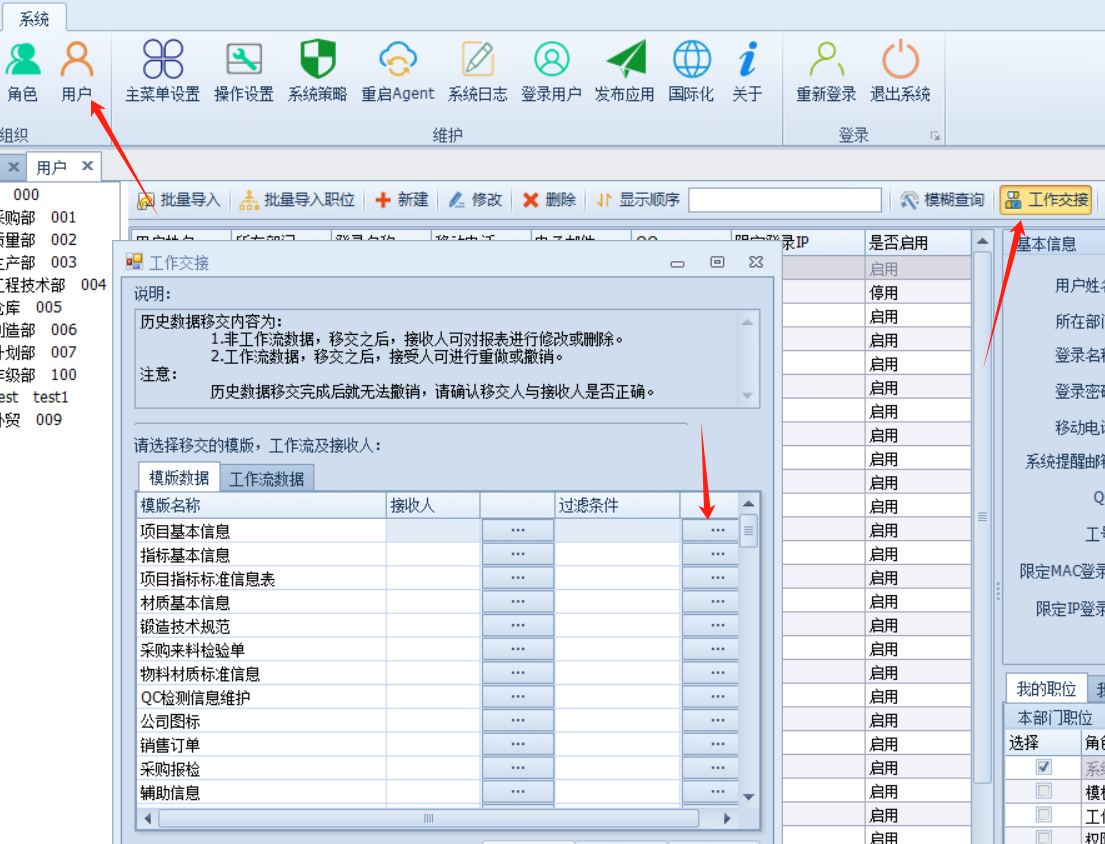Switch to the 工作流数据 tab
1105x844 pixels.
[266, 478]
